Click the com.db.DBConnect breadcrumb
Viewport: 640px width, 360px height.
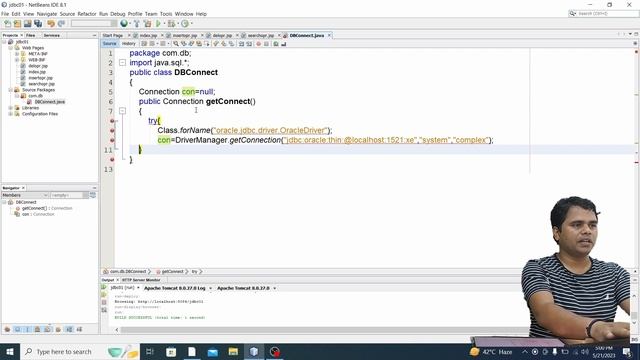tap(127, 271)
